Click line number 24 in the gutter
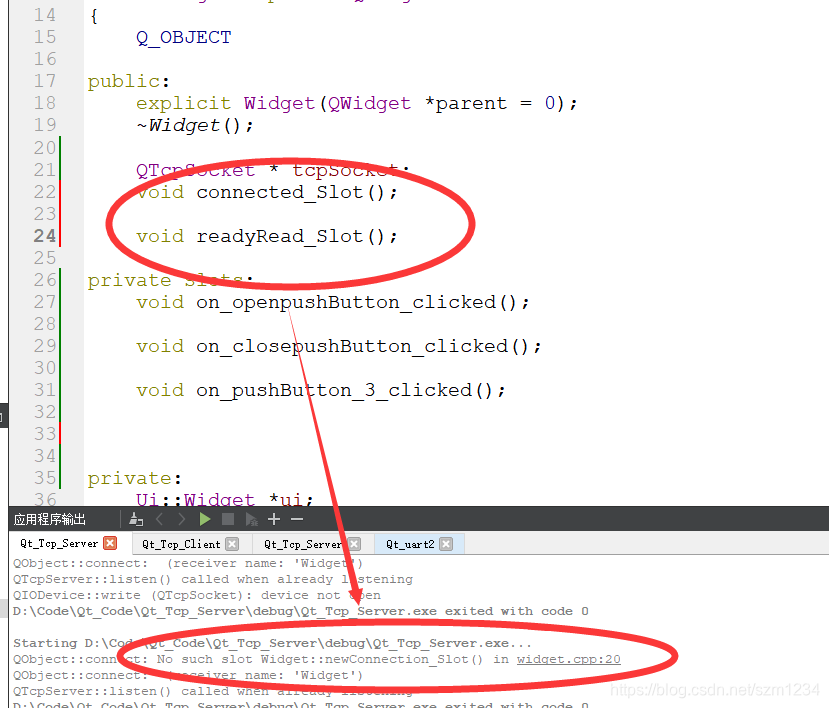This screenshot has width=829, height=708. [x=44, y=236]
